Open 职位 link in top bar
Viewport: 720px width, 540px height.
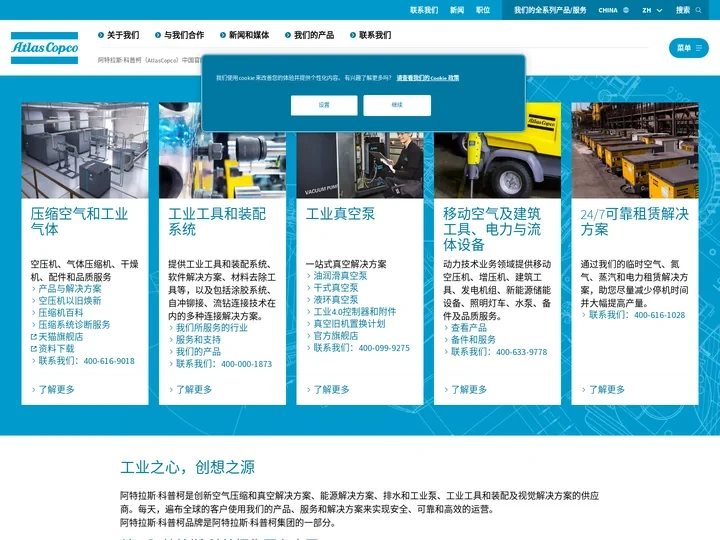483,10
